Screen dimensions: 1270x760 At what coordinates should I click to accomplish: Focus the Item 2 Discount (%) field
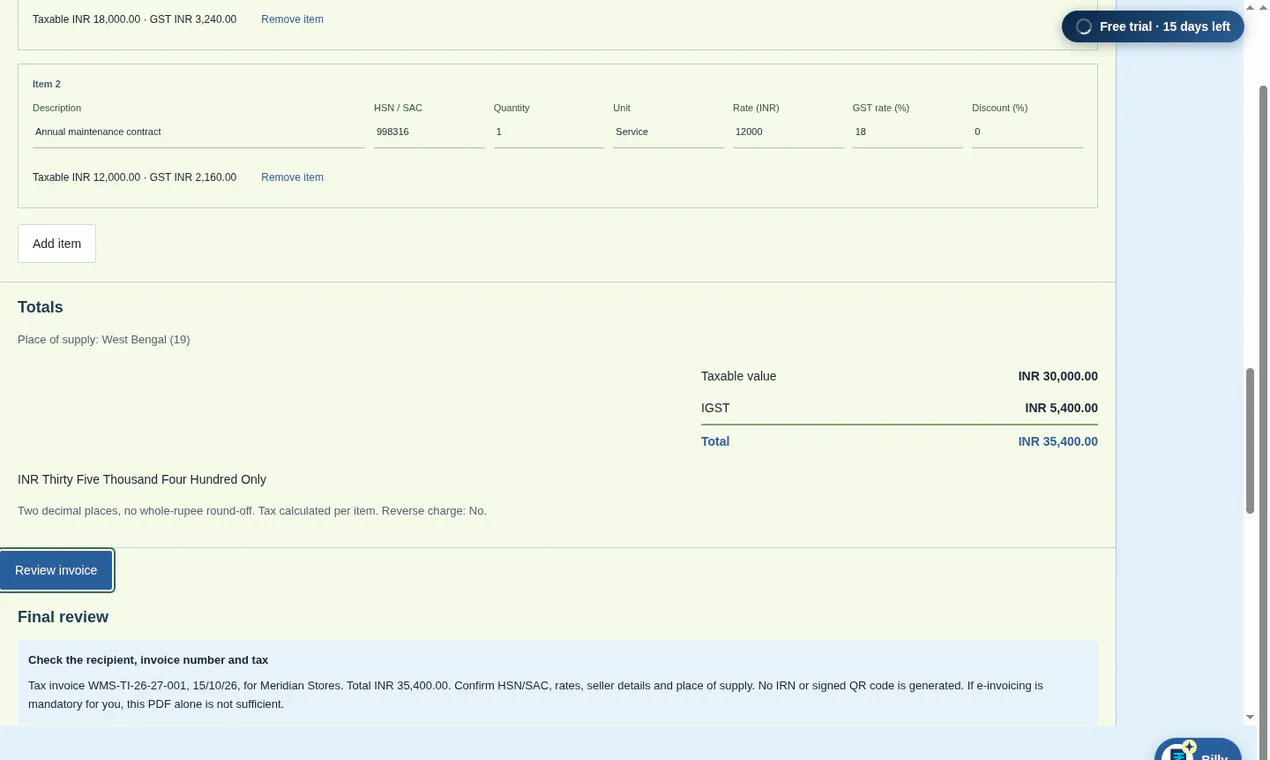1027,132
